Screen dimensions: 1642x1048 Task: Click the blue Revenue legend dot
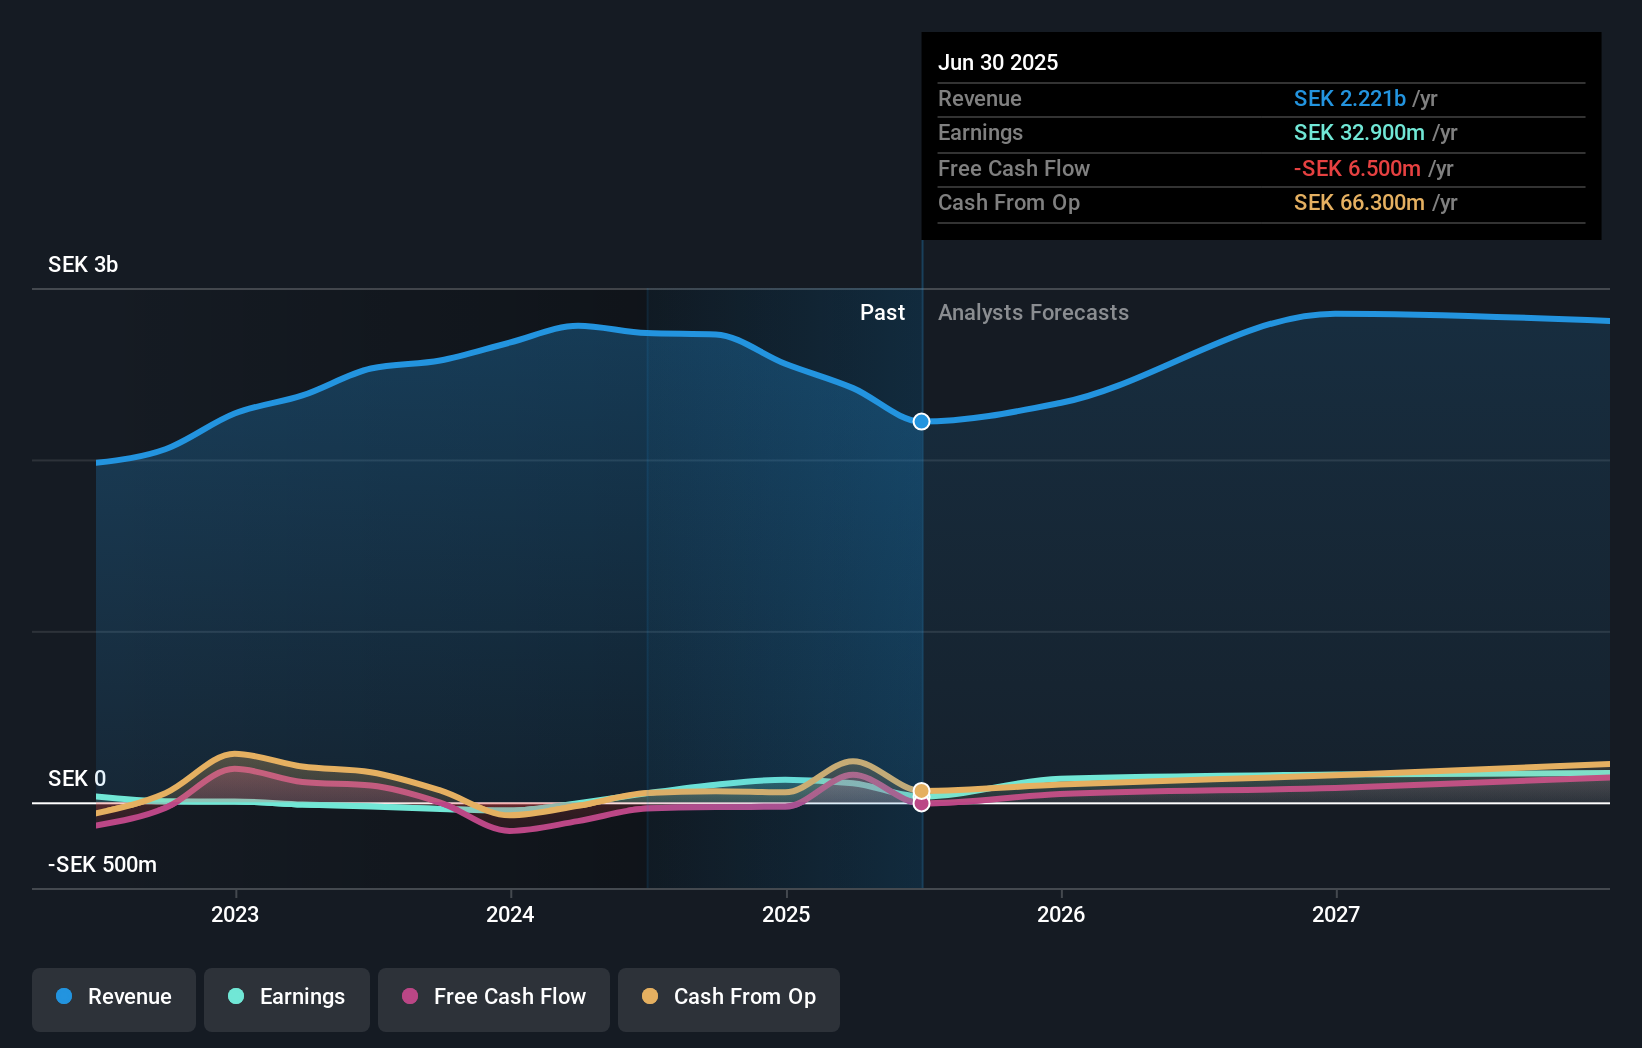tap(63, 997)
